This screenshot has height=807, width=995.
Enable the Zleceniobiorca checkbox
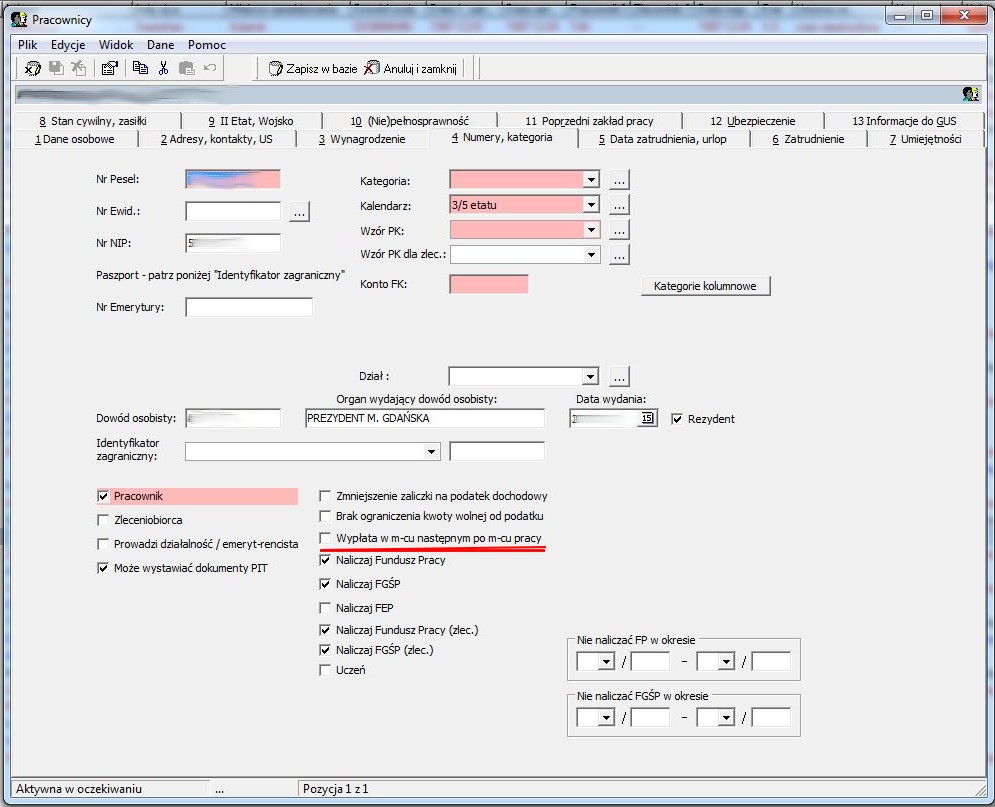[103, 520]
